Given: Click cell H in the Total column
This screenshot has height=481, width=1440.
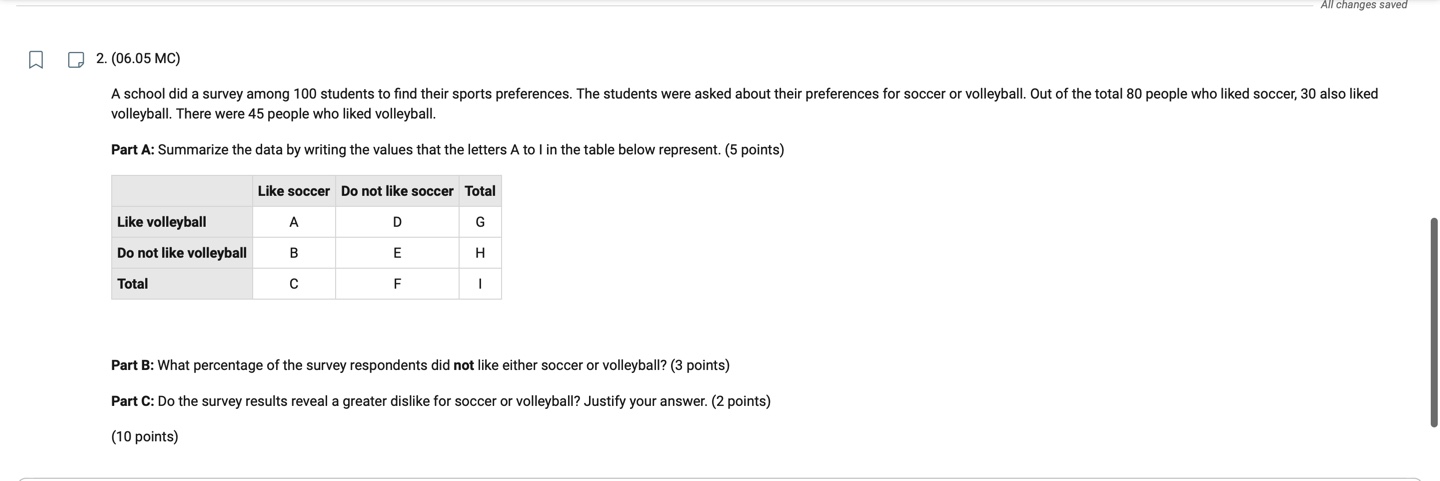Looking at the screenshot, I should [x=480, y=253].
